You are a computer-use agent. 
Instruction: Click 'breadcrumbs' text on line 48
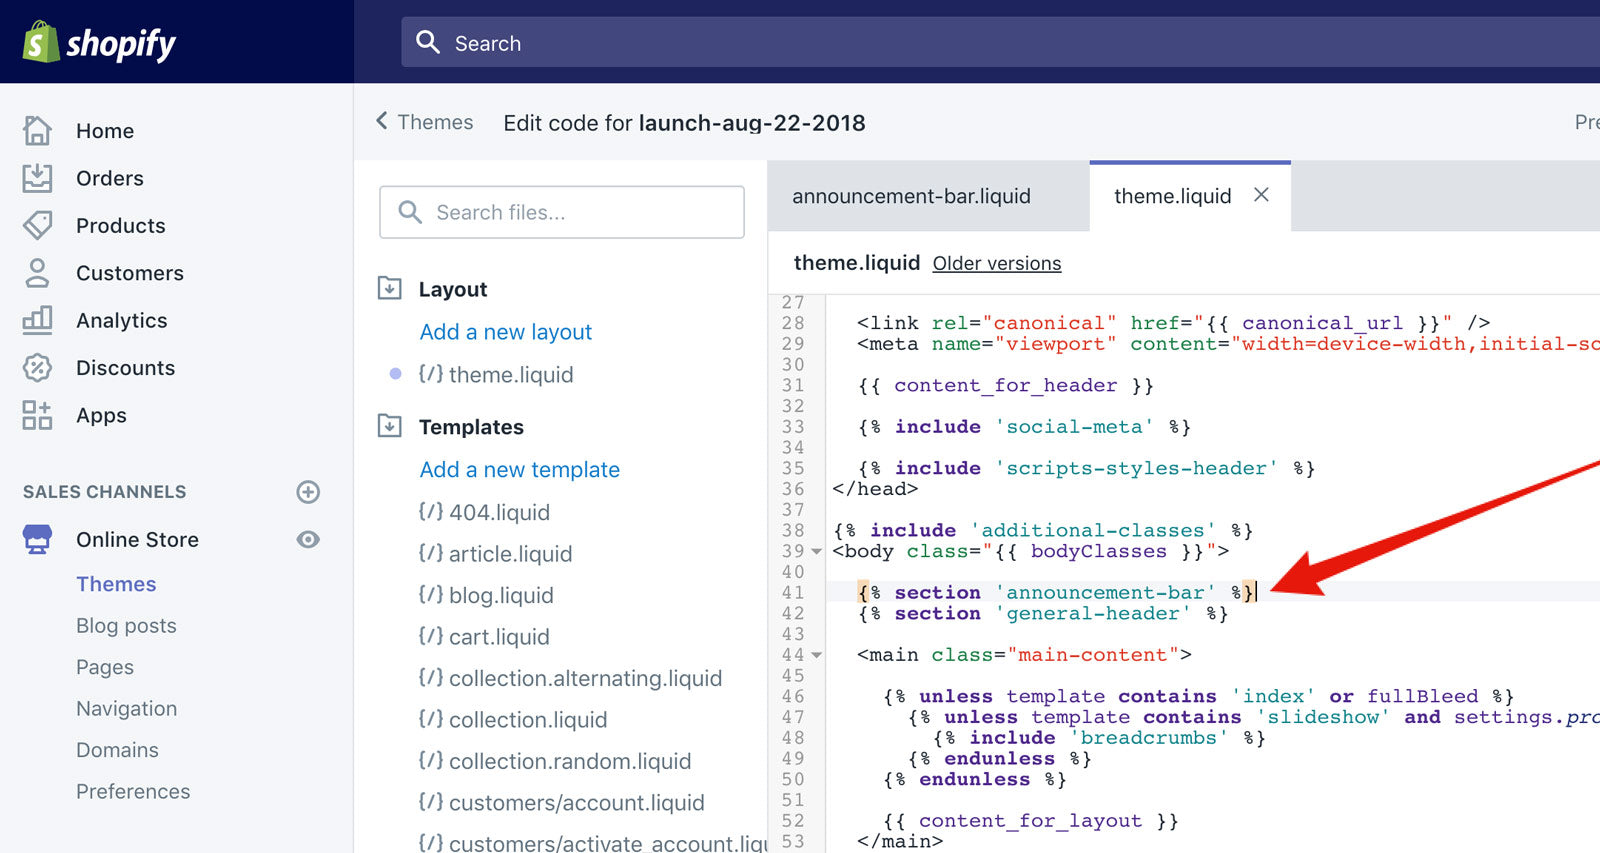click(1149, 738)
